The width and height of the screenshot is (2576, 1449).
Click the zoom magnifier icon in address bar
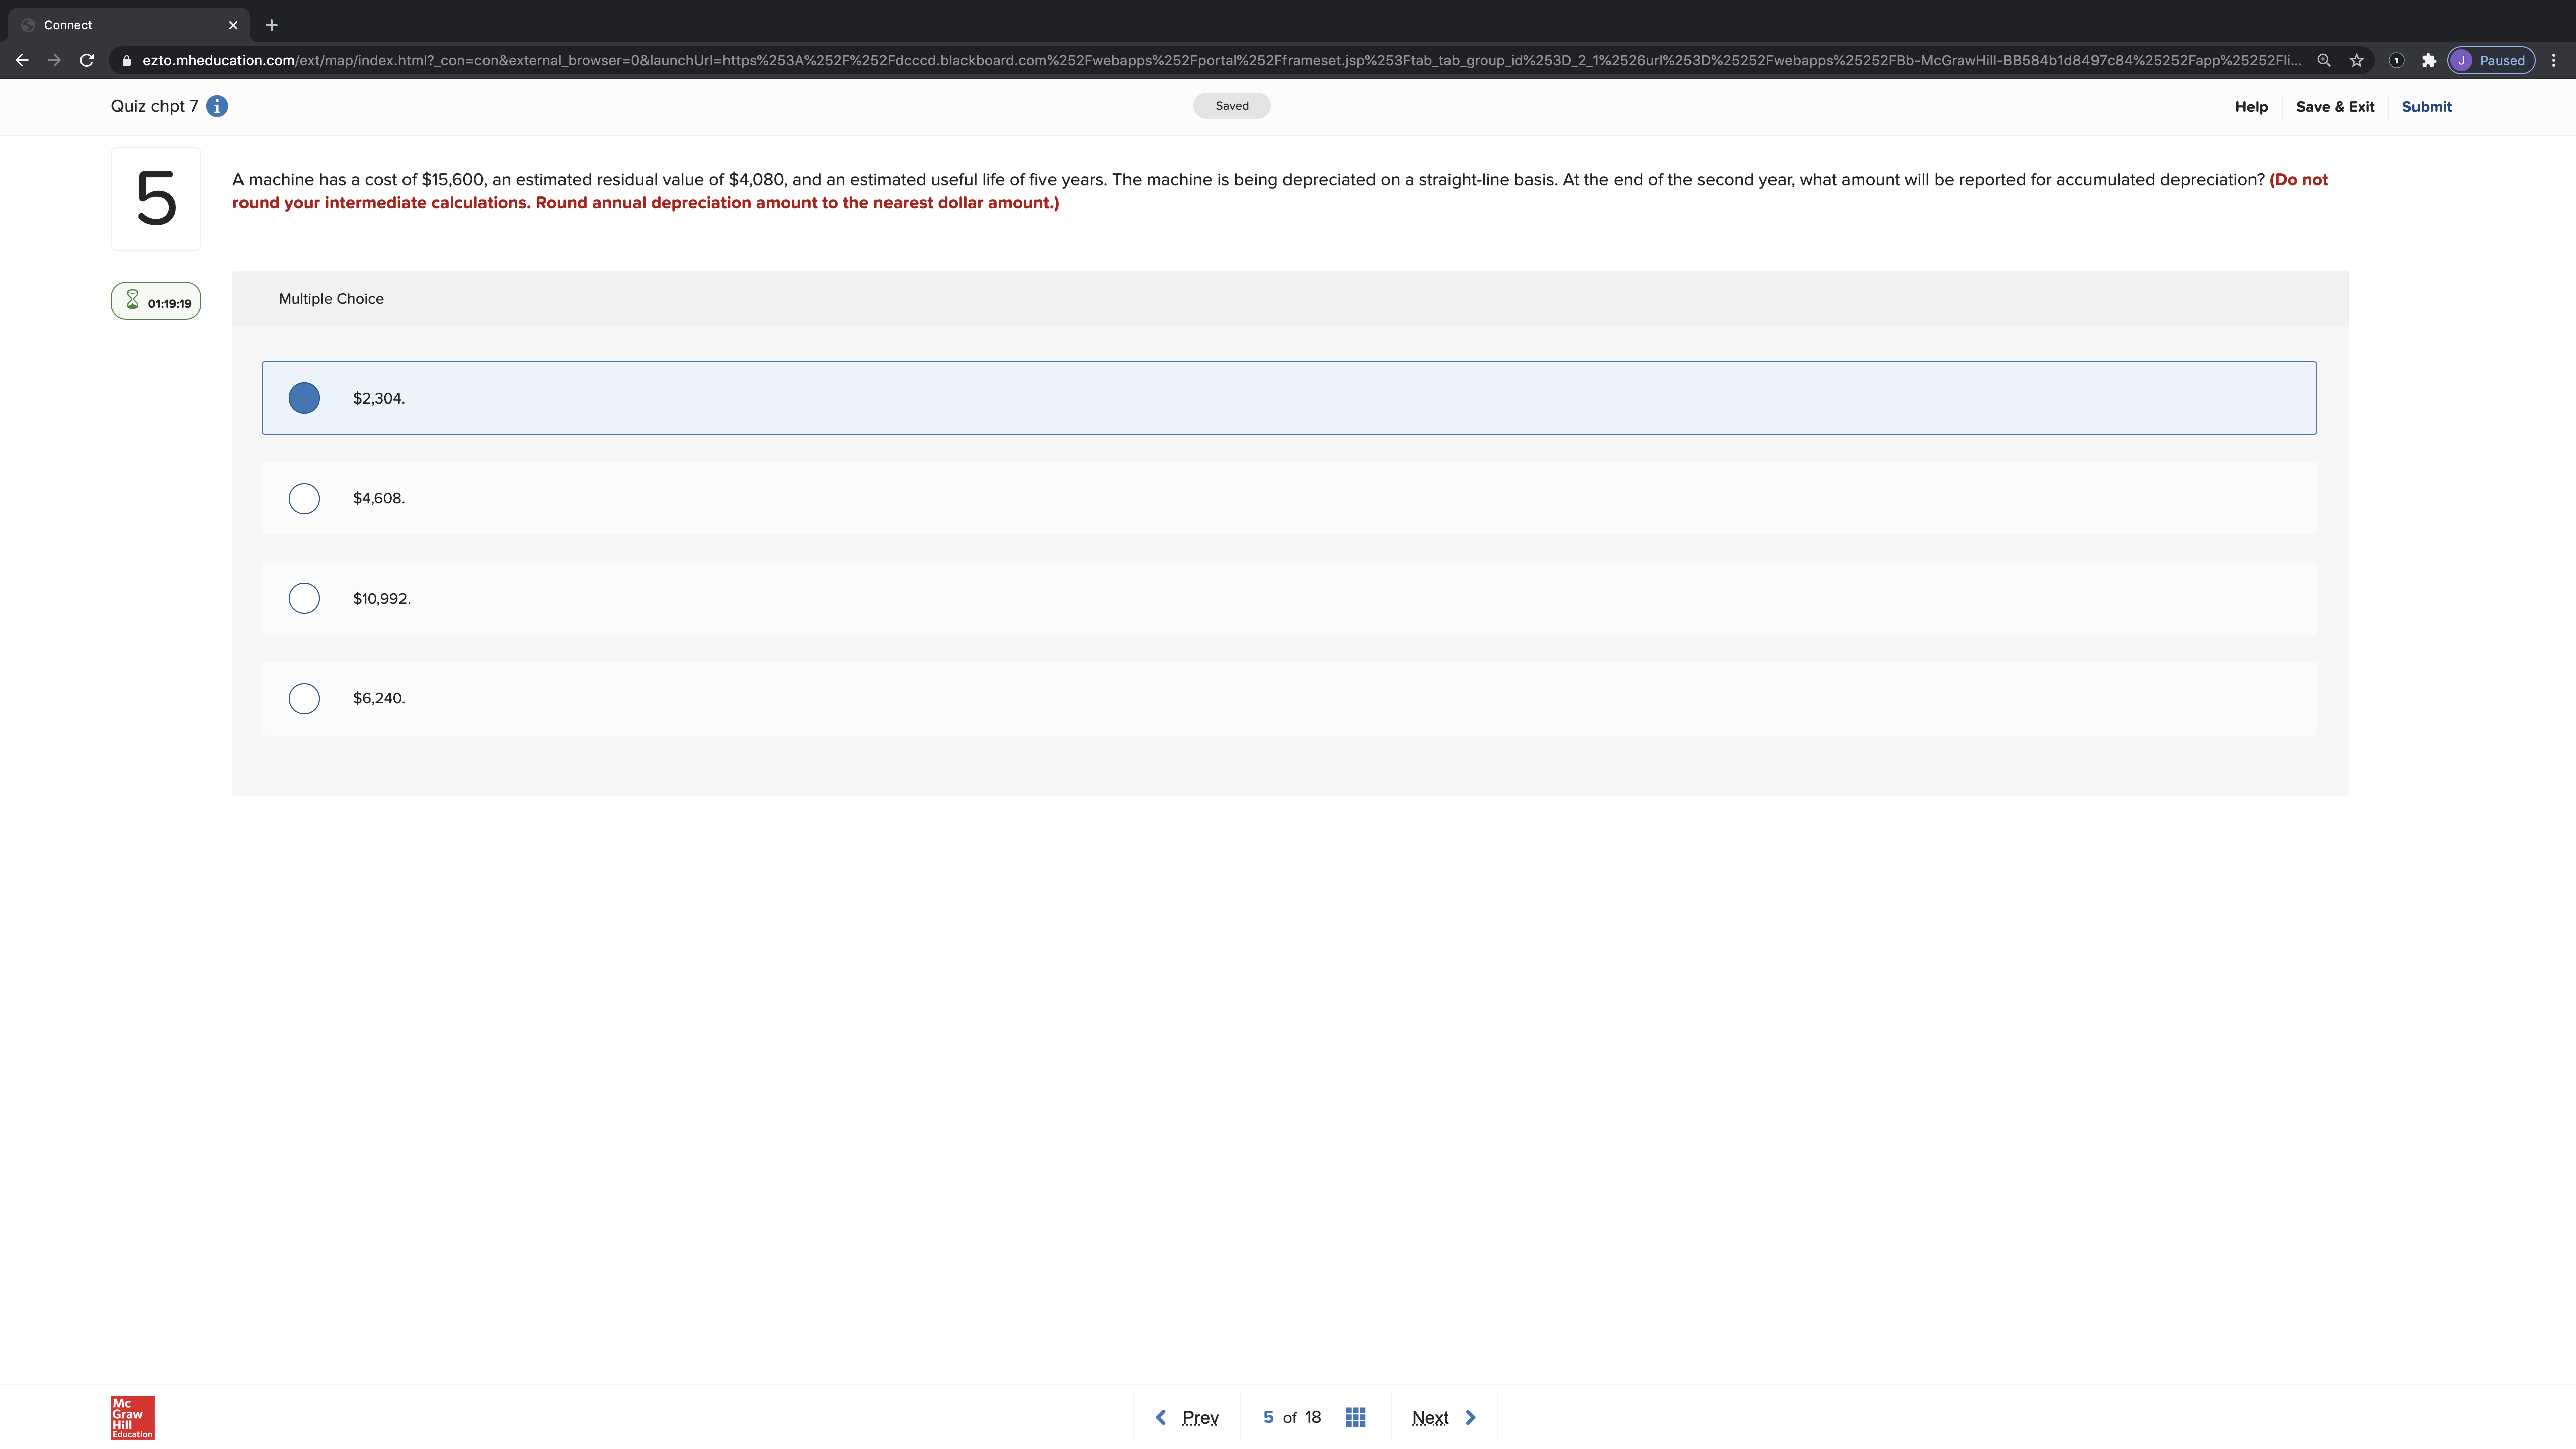pyautogui.click(x=2324, y=61)
